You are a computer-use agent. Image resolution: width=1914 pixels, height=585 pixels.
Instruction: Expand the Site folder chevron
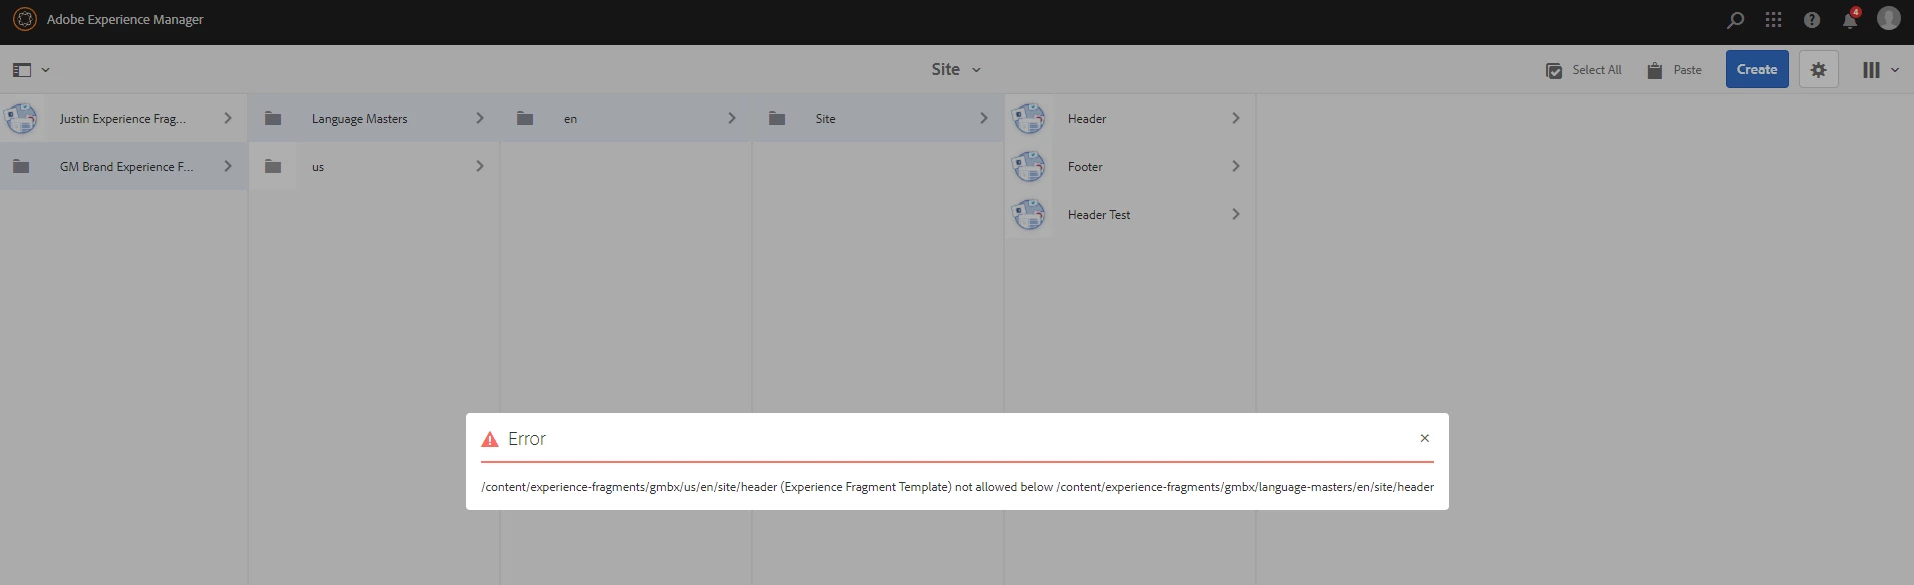tap(984, 118)
